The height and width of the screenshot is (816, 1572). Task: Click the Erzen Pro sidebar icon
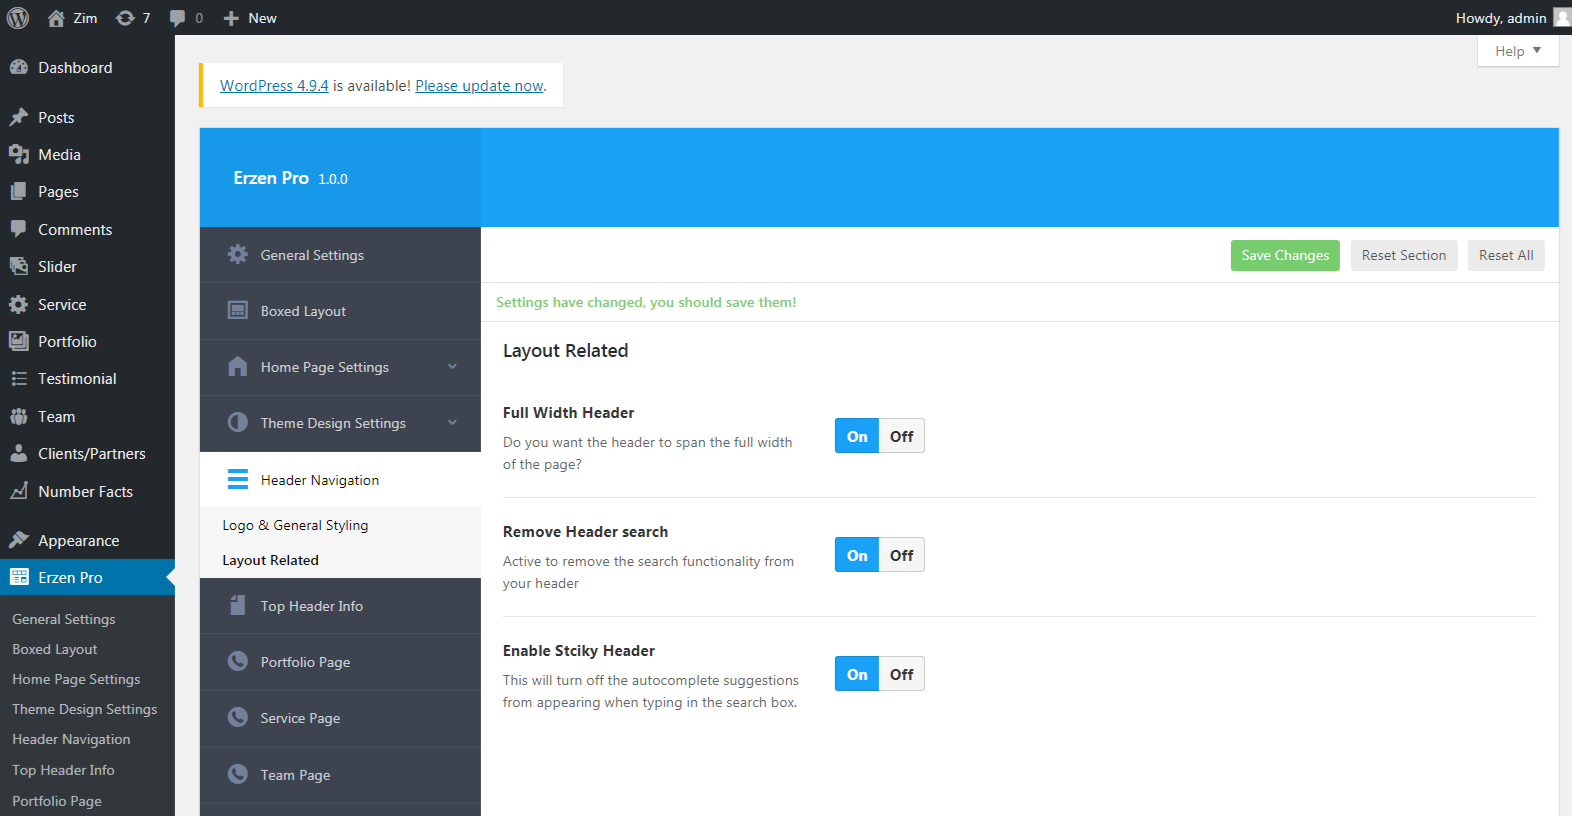pos(18,577)
